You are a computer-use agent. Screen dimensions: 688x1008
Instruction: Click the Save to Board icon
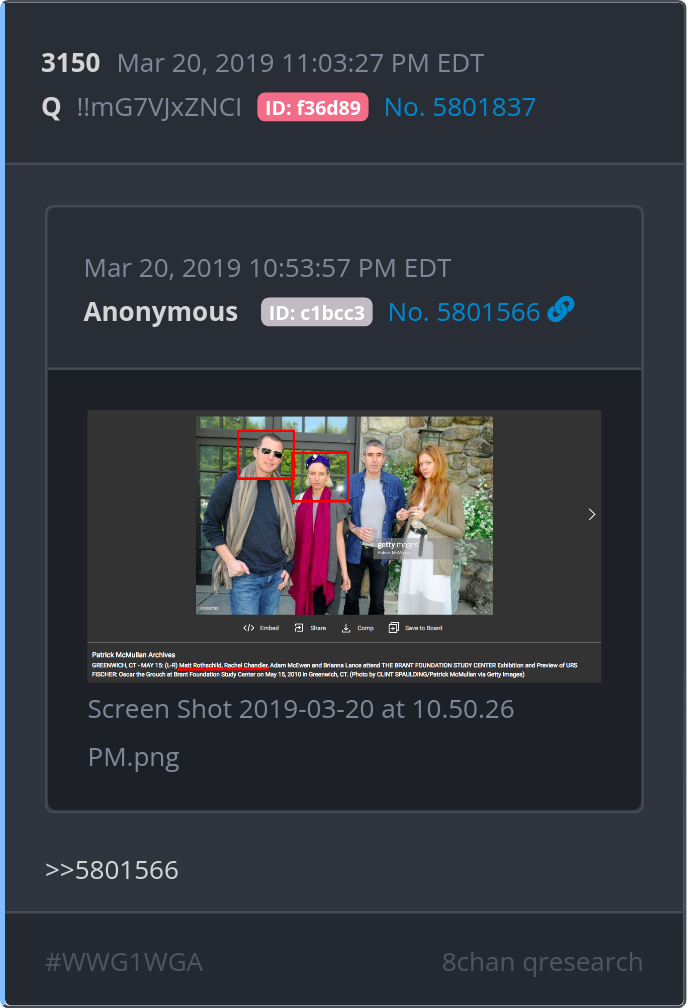394,627
